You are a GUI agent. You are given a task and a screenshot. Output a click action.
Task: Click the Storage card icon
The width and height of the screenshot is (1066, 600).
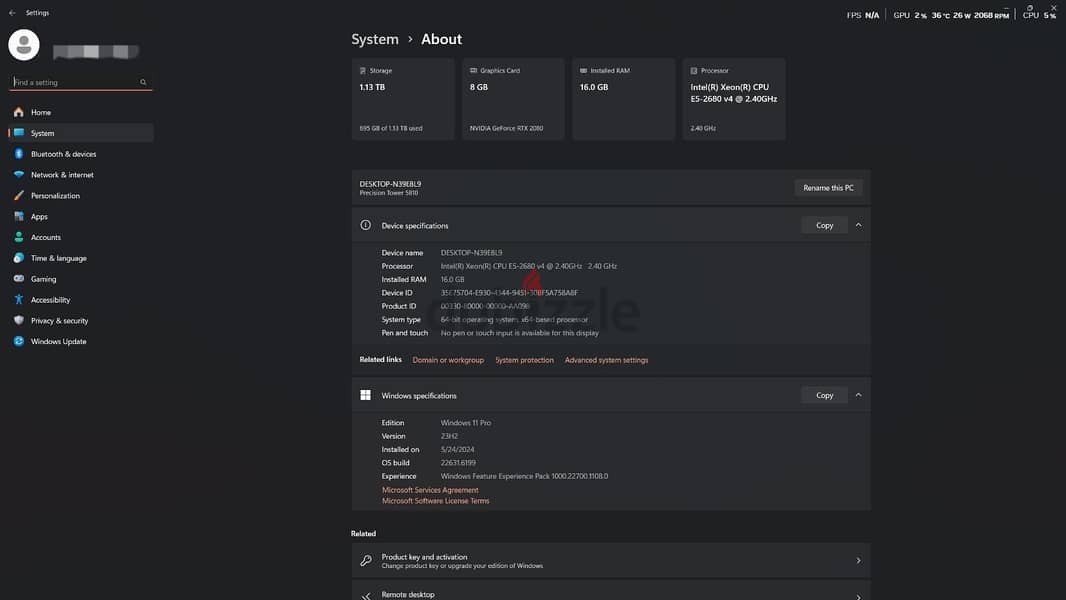point(363,71)
